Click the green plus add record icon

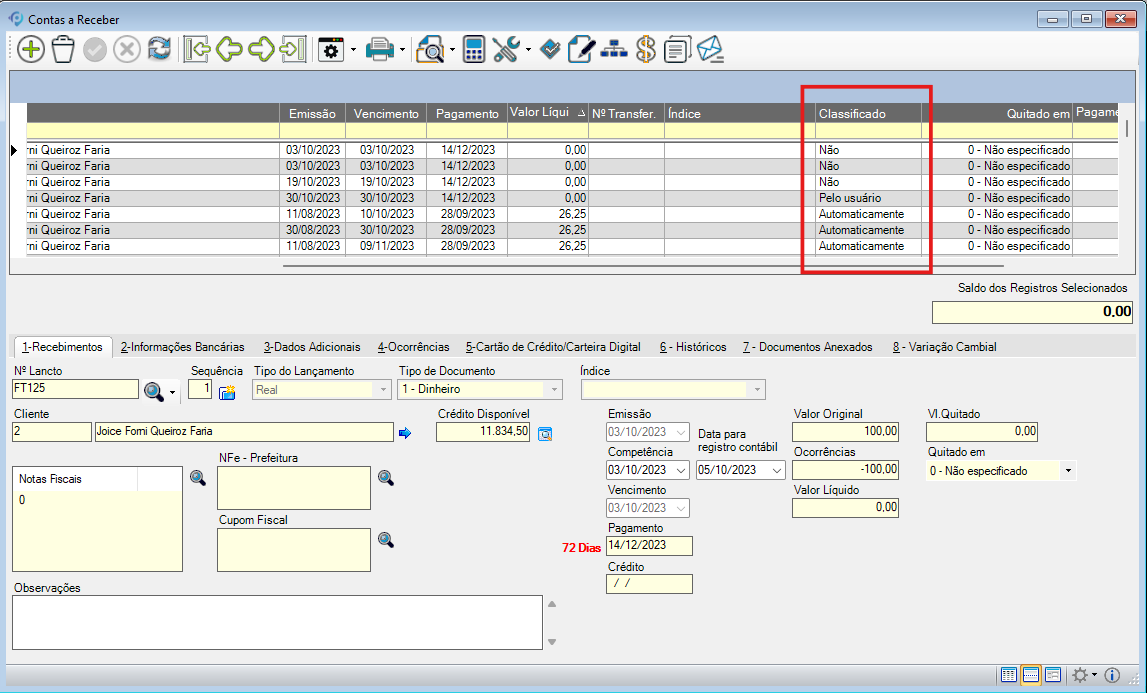(x=31, y=49)
